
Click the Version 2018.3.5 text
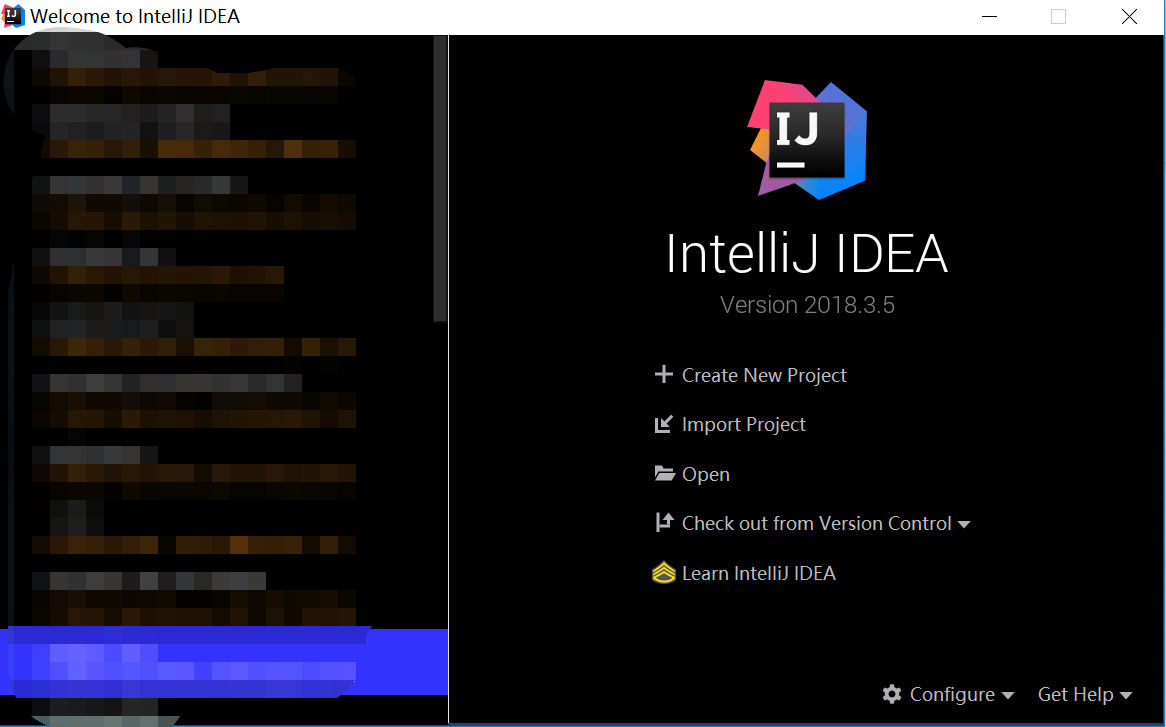(x=807, y=305)
